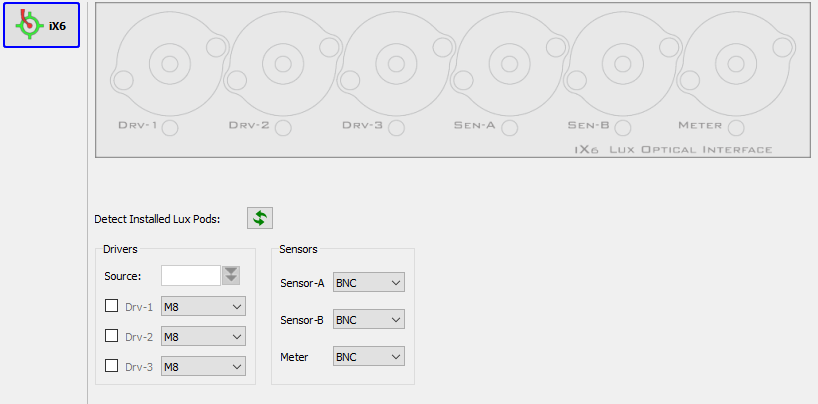The image size is (818, 404).
Task: Enable the Drv-3 checkbox
Action: click(x=112, y=367)
